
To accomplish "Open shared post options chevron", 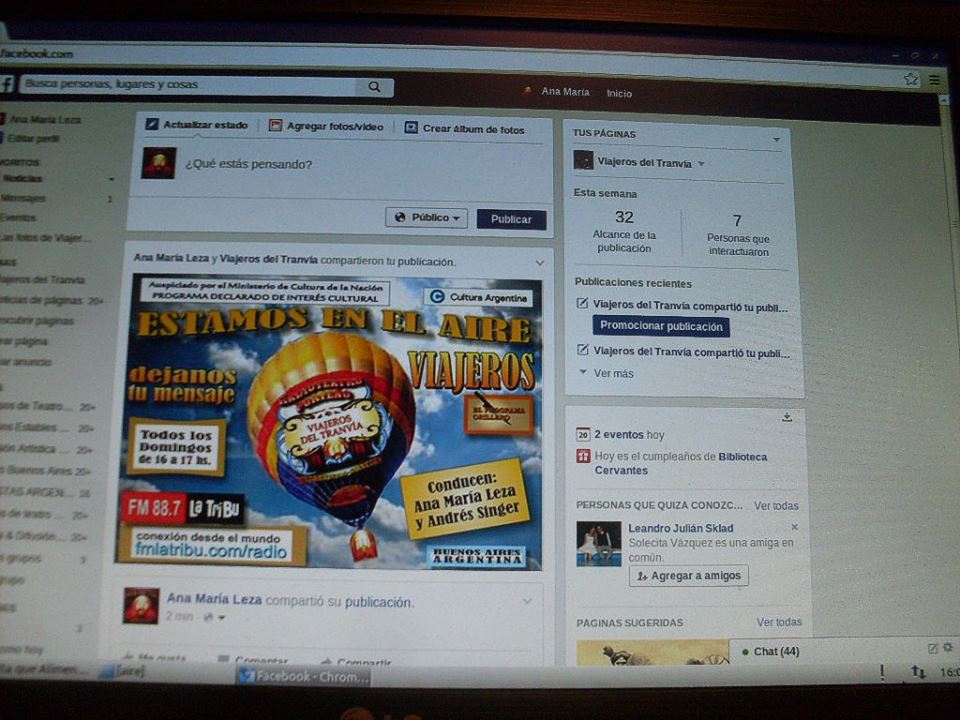I will [x=540, y=263].
